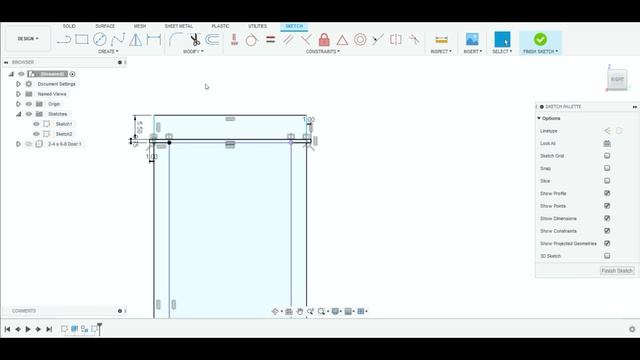Image resolution: width=640 pixels, height=360 pixels.
Task: Select the Offset tool in Modify
Action: coord(212,40)
